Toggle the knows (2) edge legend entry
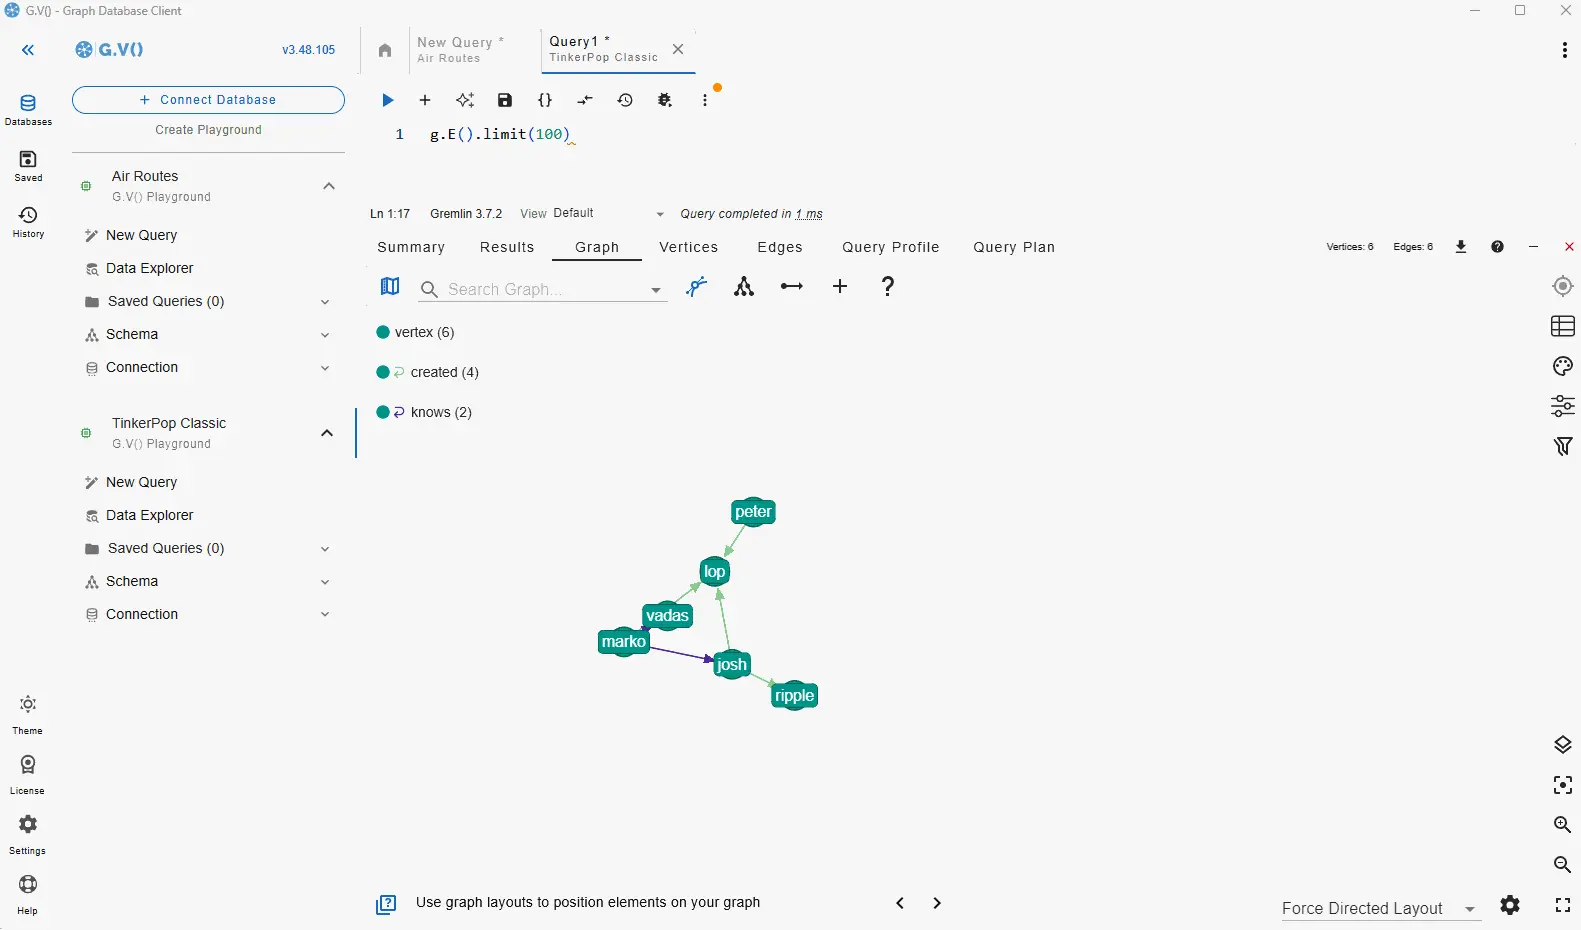Viewport: 1581px width, 930px height. pos(424,412)
